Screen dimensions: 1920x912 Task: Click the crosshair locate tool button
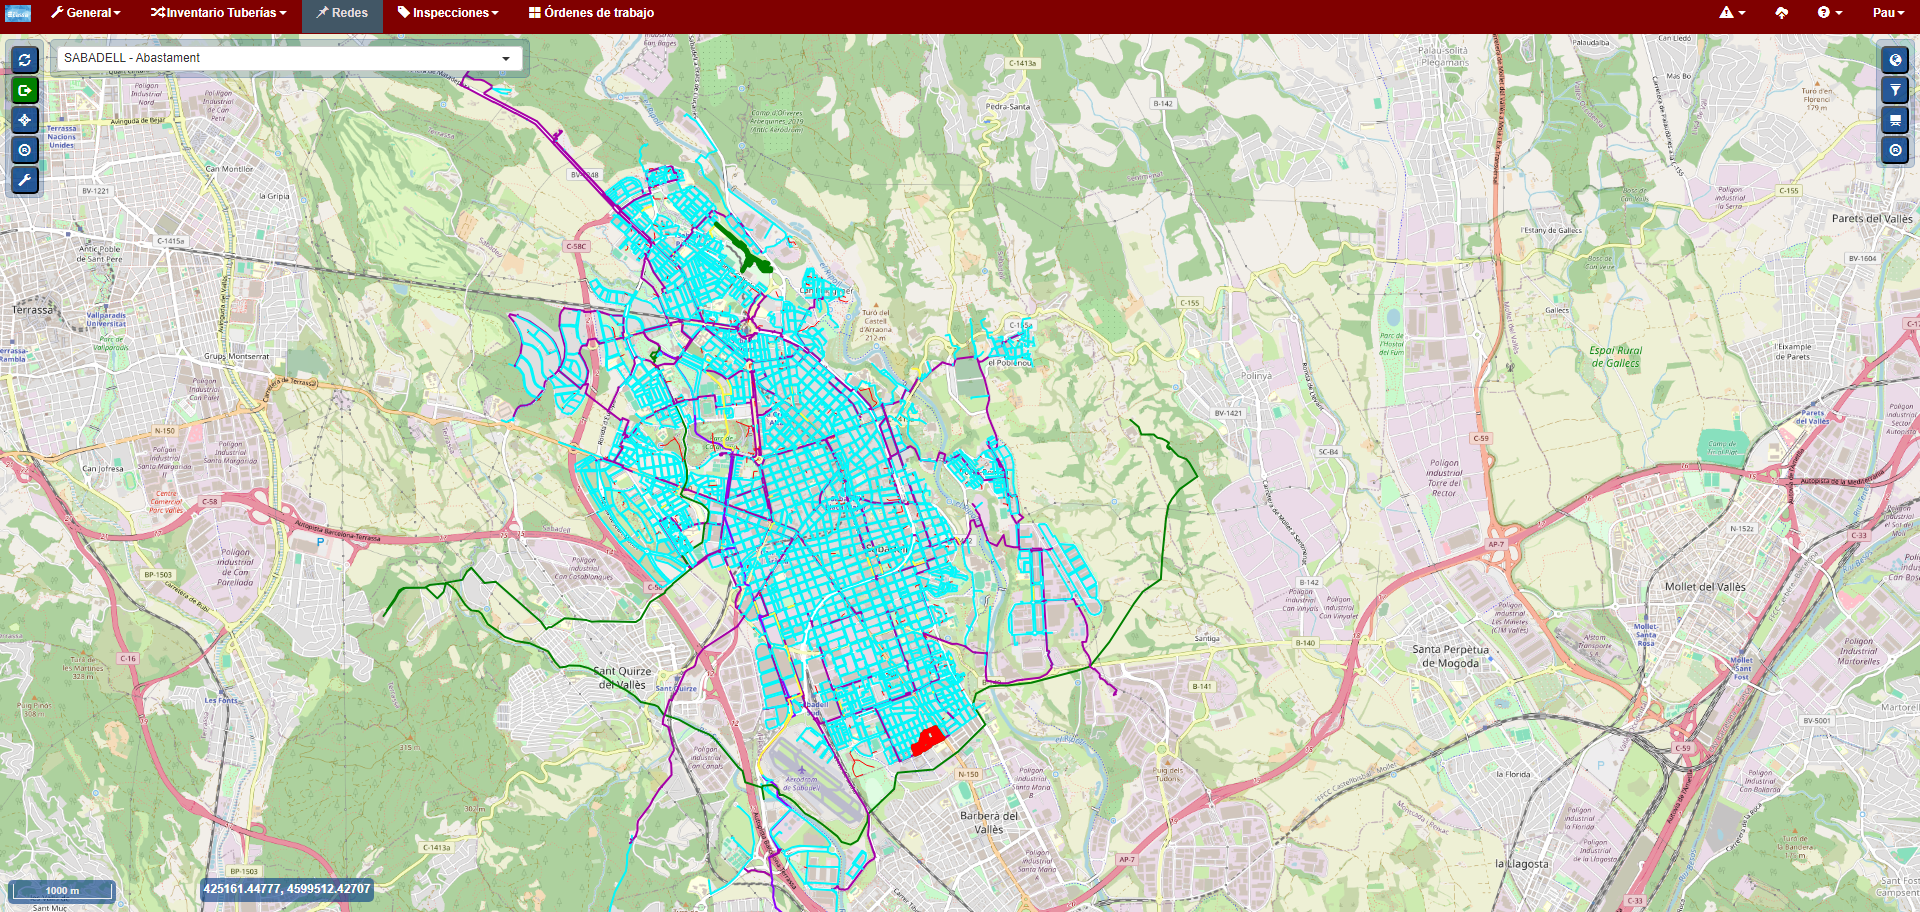25,120
